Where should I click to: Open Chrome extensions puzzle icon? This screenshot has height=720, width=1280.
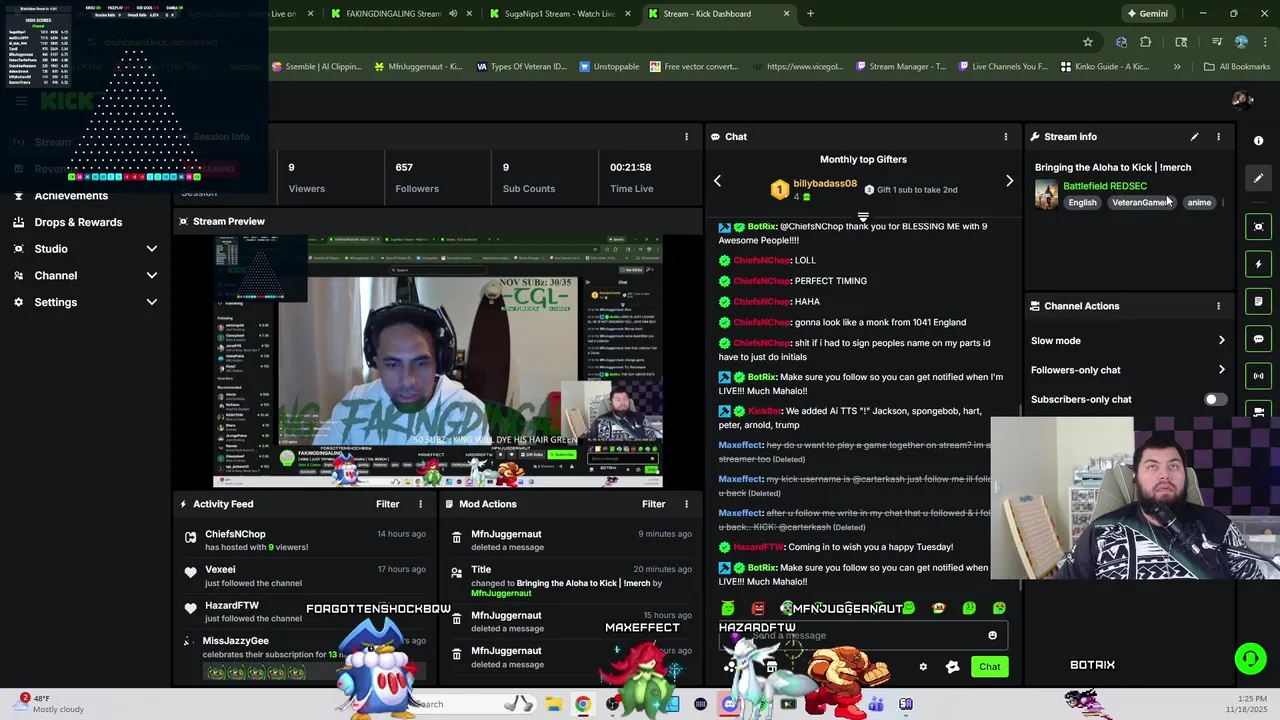click(1146, 42)
